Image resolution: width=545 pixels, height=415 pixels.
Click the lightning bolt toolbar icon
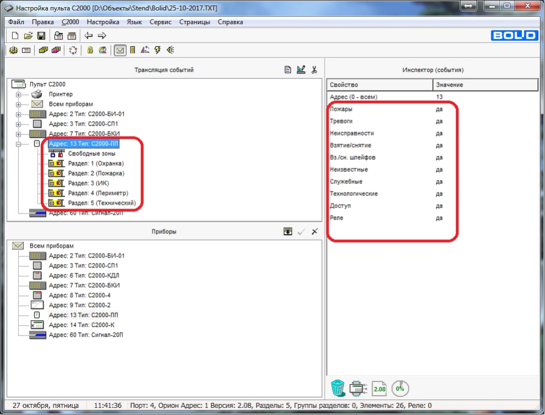(x=157, y=50)
